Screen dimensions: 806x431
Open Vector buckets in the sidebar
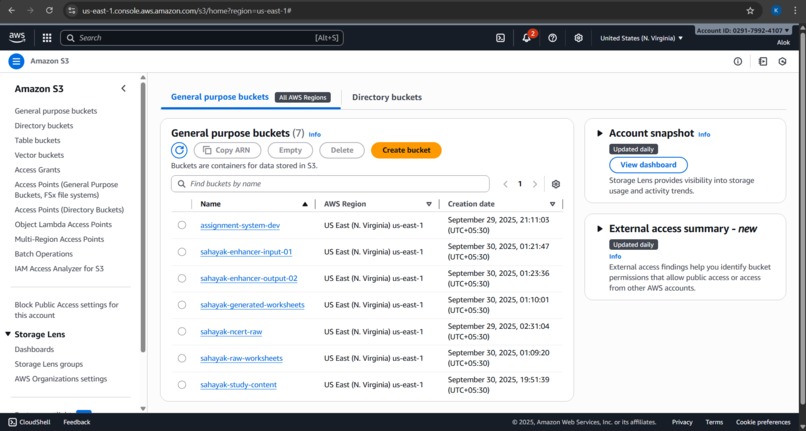[x=39, y=155]
